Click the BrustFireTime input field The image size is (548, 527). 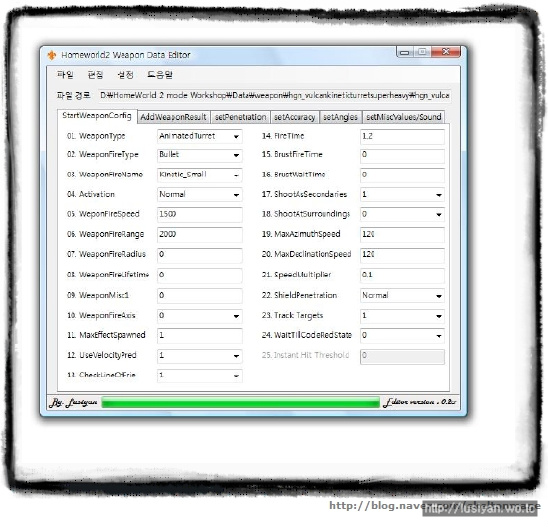coord(402,155)
